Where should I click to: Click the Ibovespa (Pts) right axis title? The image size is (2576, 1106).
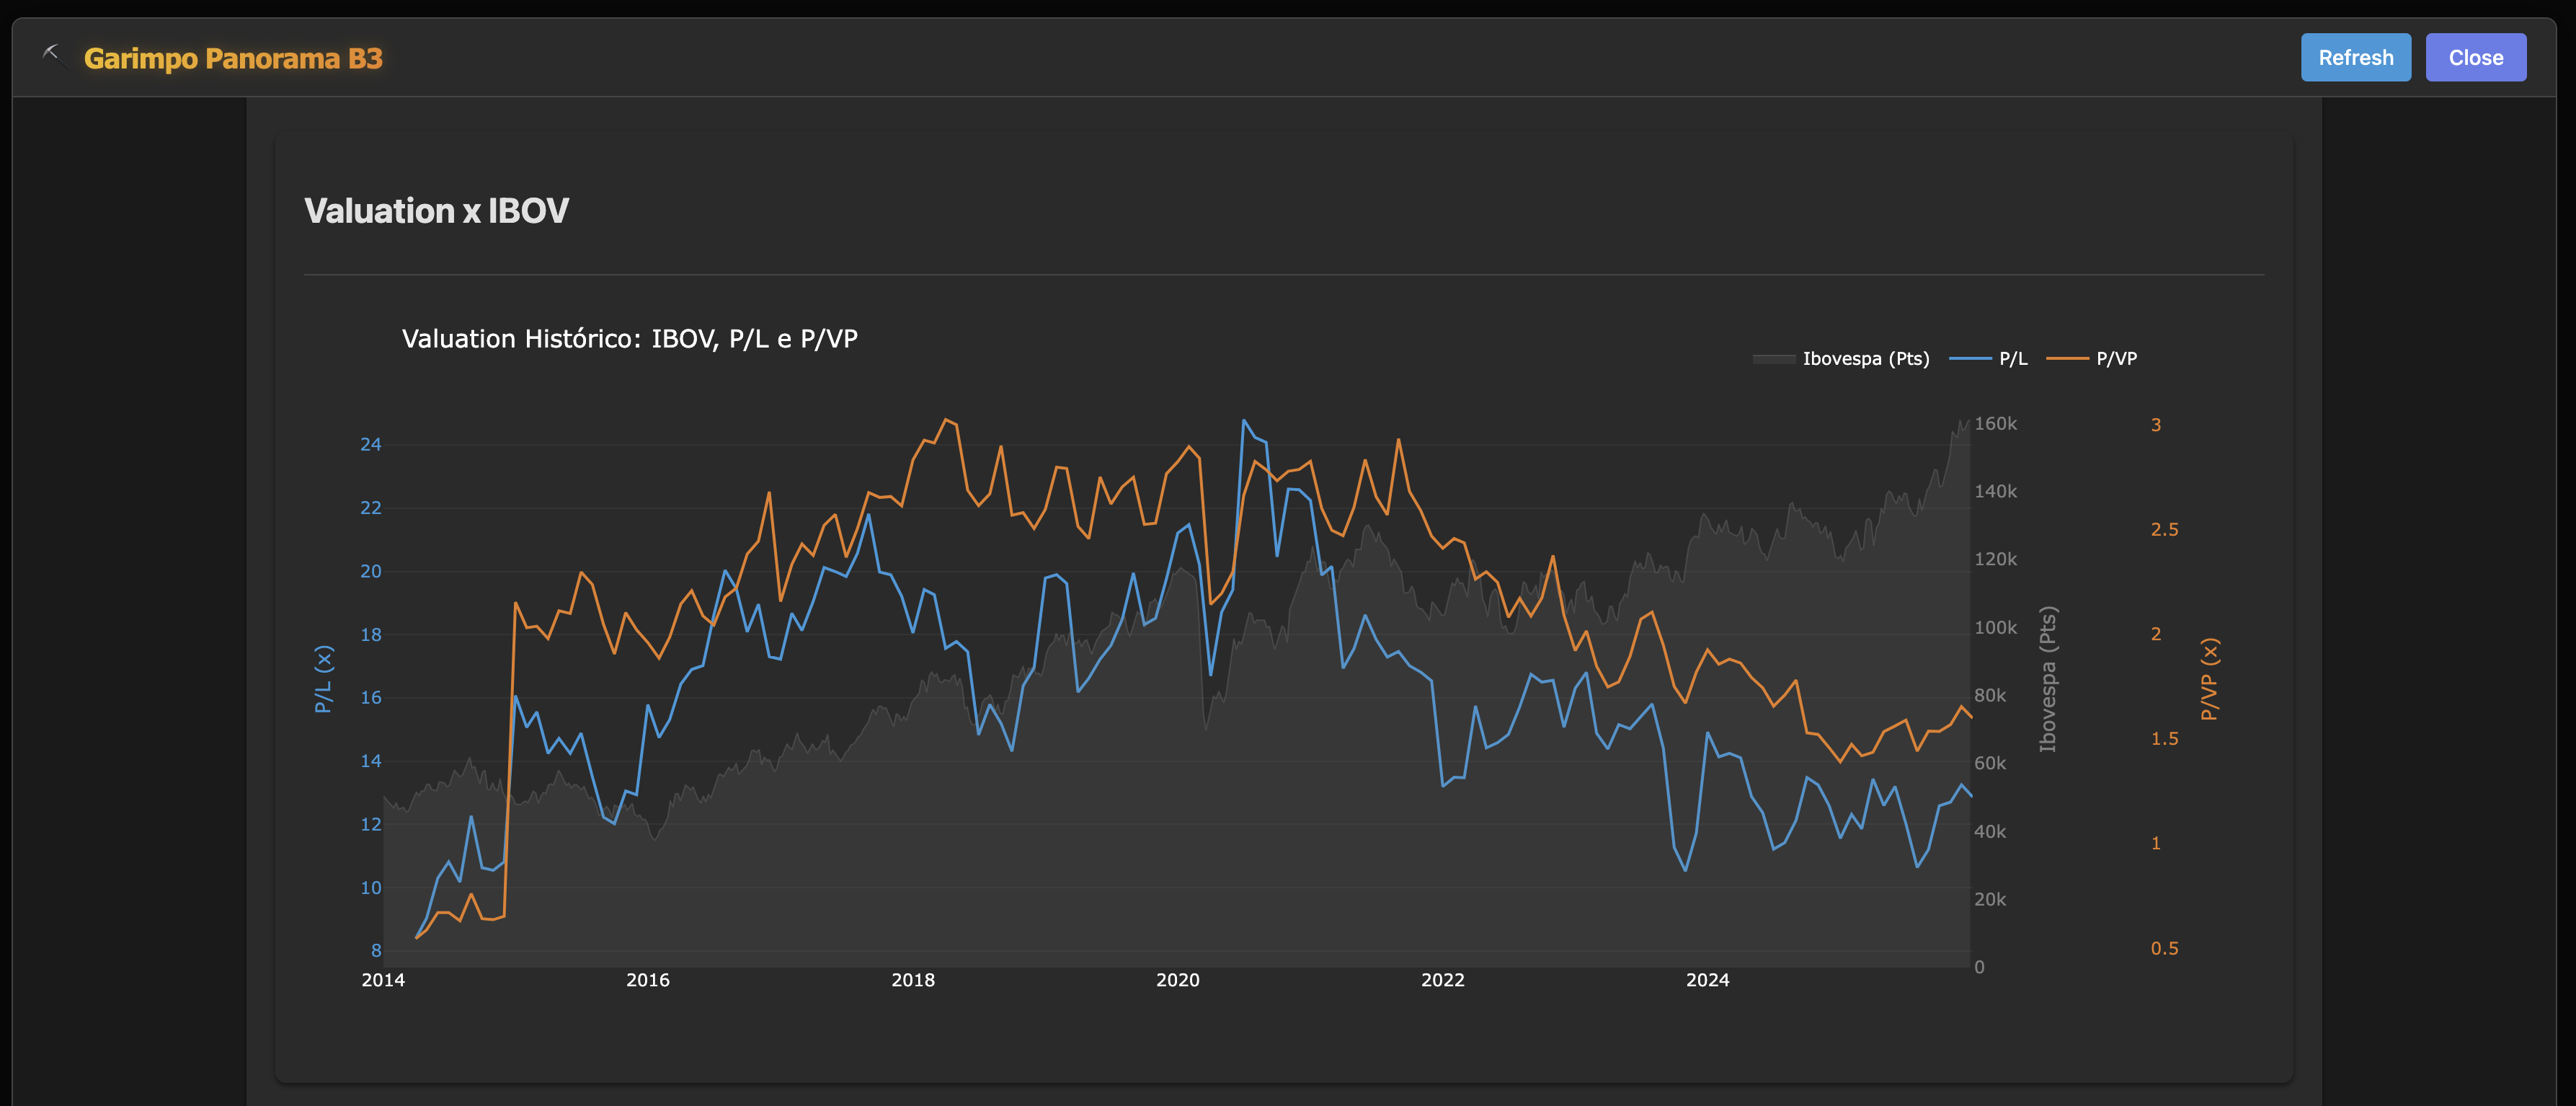point(2048,679)
